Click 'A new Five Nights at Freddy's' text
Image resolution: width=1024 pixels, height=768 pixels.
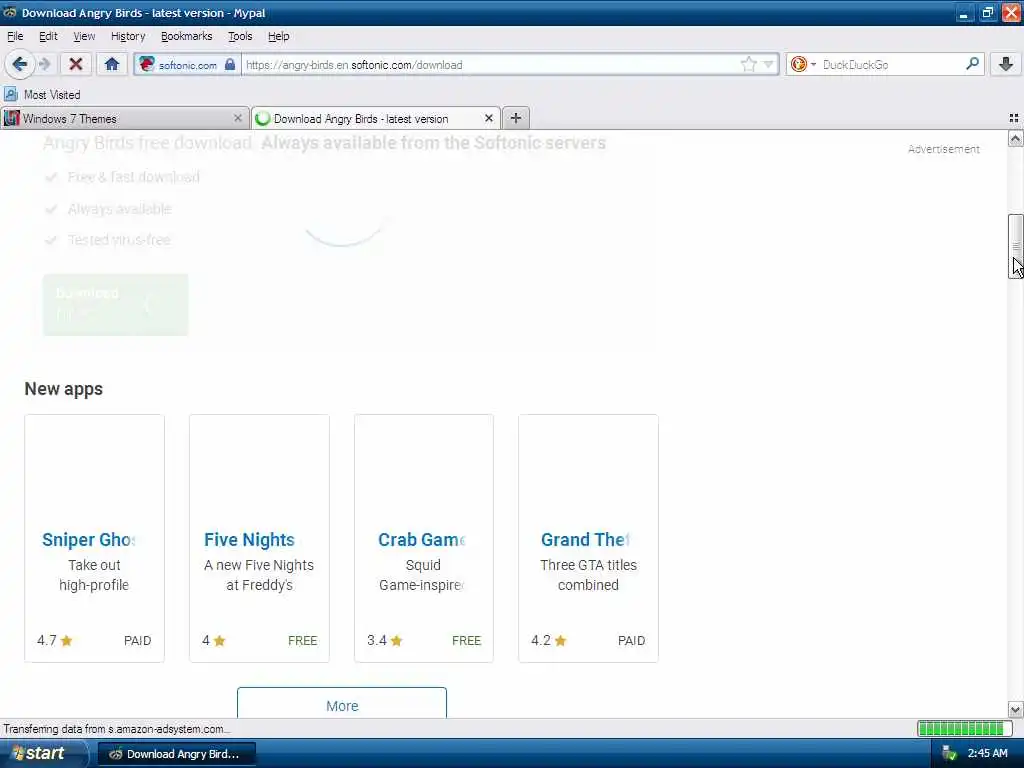click(x=259, y=575)
